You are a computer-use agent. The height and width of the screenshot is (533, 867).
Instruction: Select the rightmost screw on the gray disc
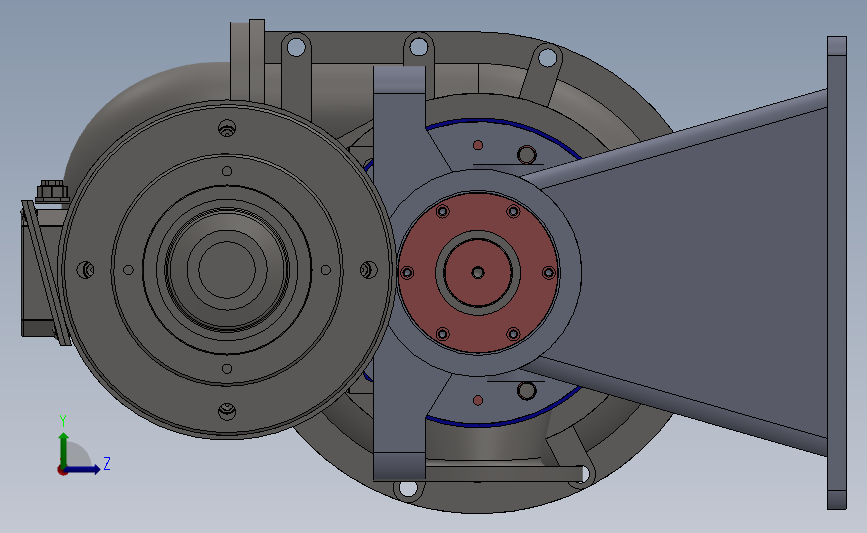[368, 270]
